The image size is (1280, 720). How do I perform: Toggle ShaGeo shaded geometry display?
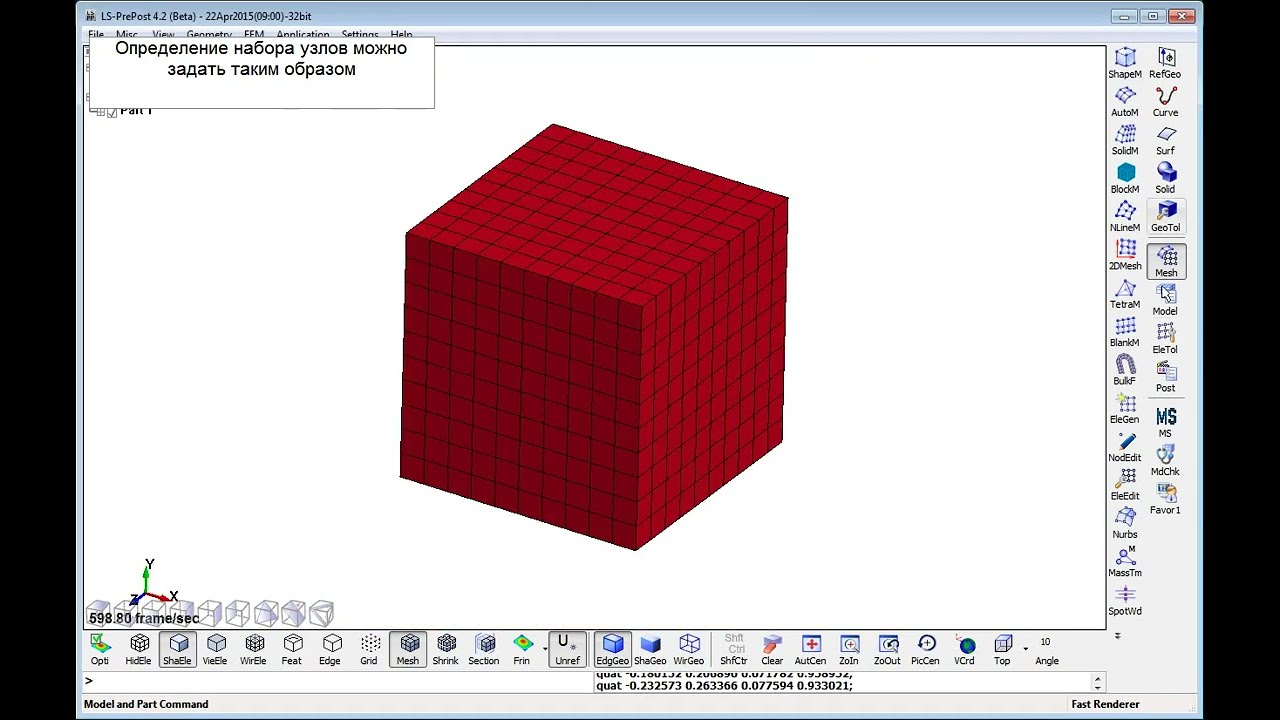tap(650, 650)
